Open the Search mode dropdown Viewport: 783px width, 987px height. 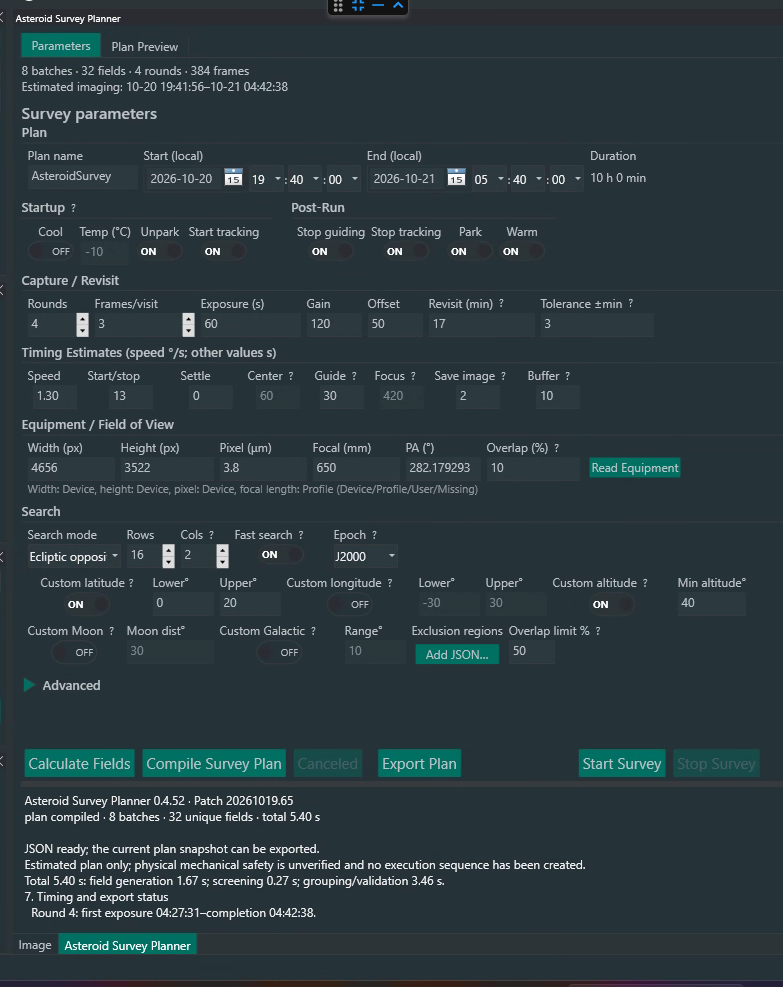74,556
